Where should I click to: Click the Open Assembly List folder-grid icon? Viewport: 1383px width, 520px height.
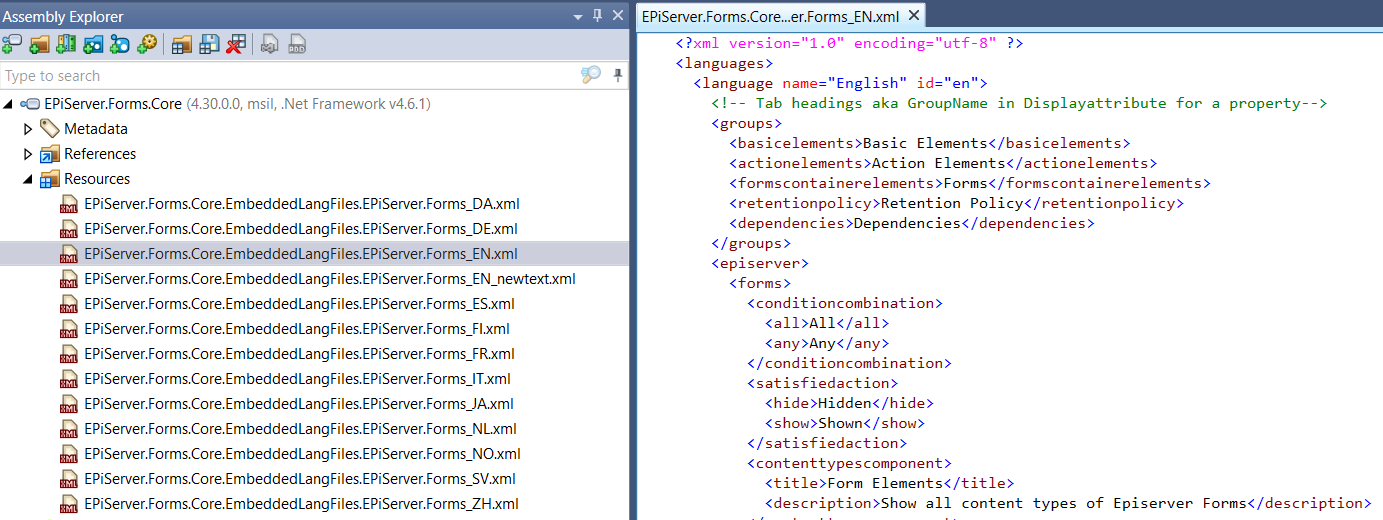(181, 44)
